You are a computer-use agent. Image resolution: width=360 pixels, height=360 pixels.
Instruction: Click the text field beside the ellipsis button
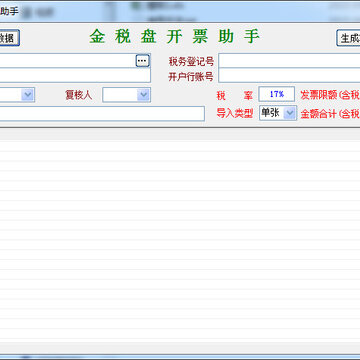click(x=67, y=61)
